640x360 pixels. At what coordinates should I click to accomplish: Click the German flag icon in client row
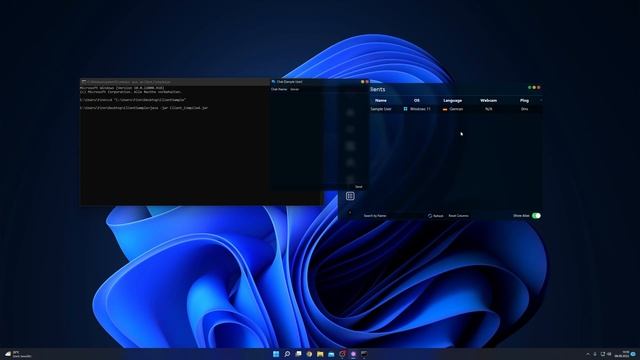(445, 109)
